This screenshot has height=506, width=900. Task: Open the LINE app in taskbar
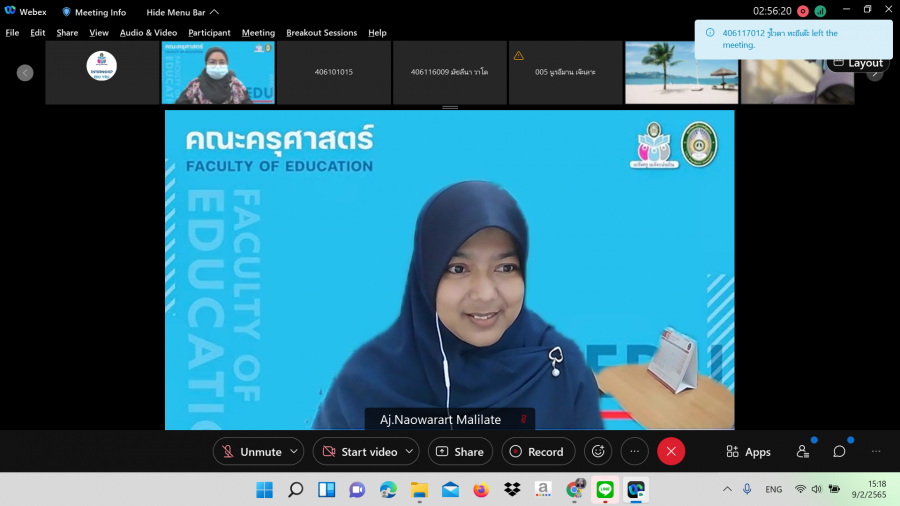(x=604, y=490)
